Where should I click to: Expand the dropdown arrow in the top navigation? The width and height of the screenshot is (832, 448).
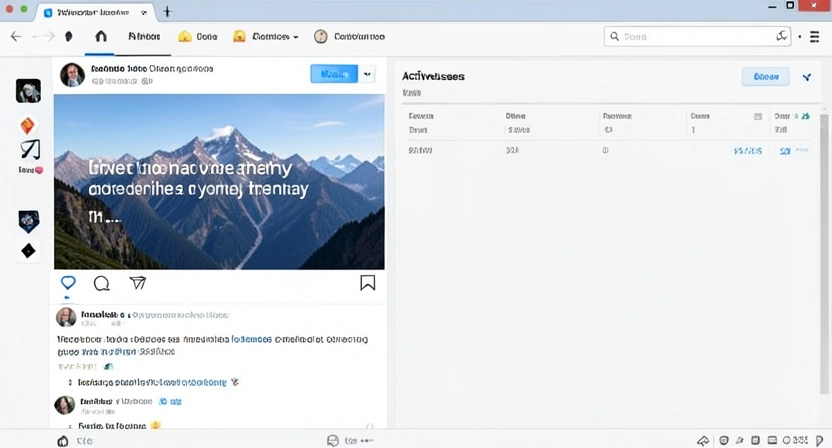[x=296, y=37]
